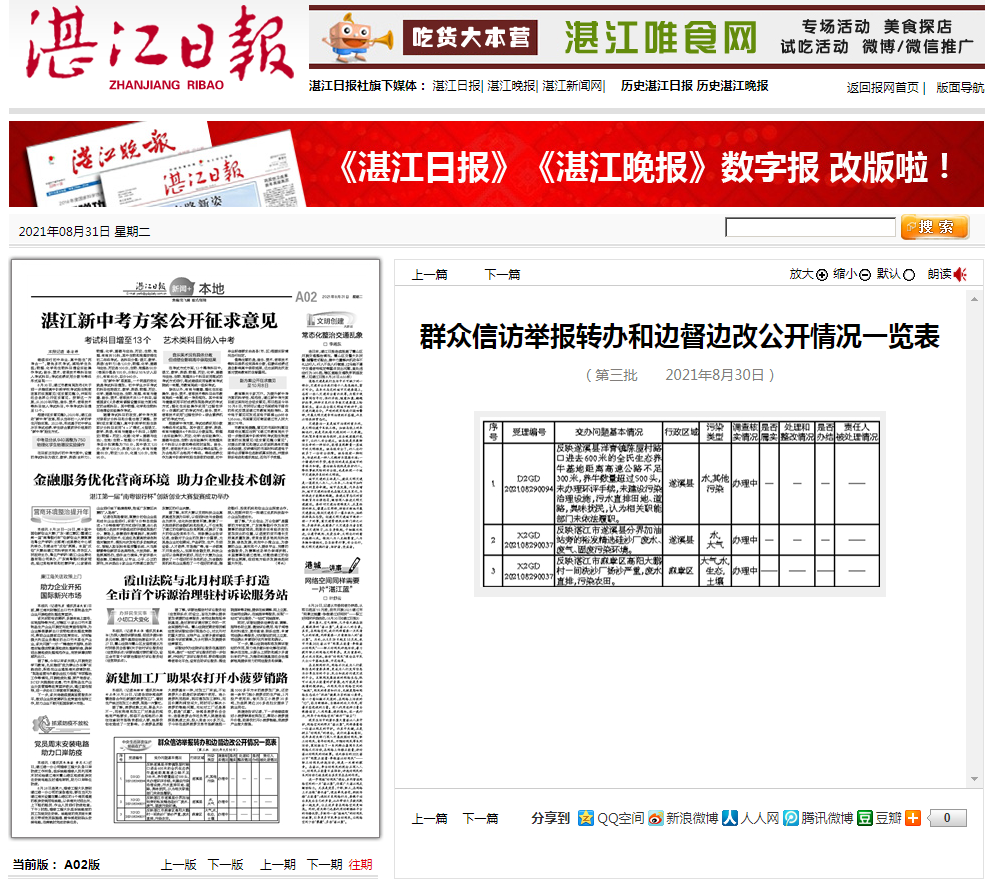Viewport: 985px width, 879px height.
Task: Go to next page 下一版
Action: (225, 865)
